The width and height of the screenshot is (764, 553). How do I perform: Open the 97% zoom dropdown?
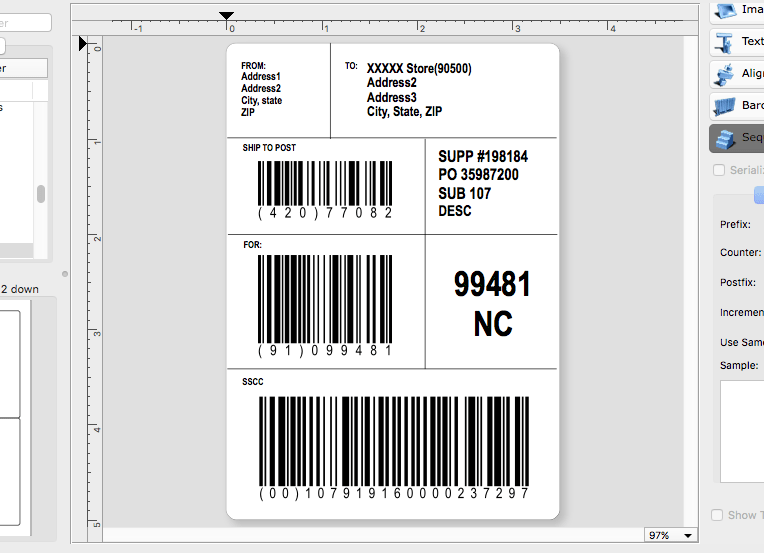(670, 535)
